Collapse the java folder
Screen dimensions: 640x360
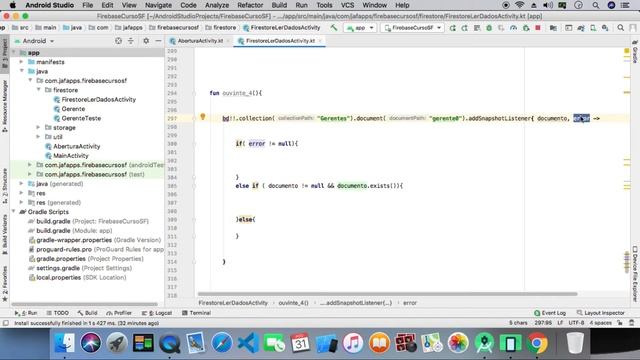point(22,71)
